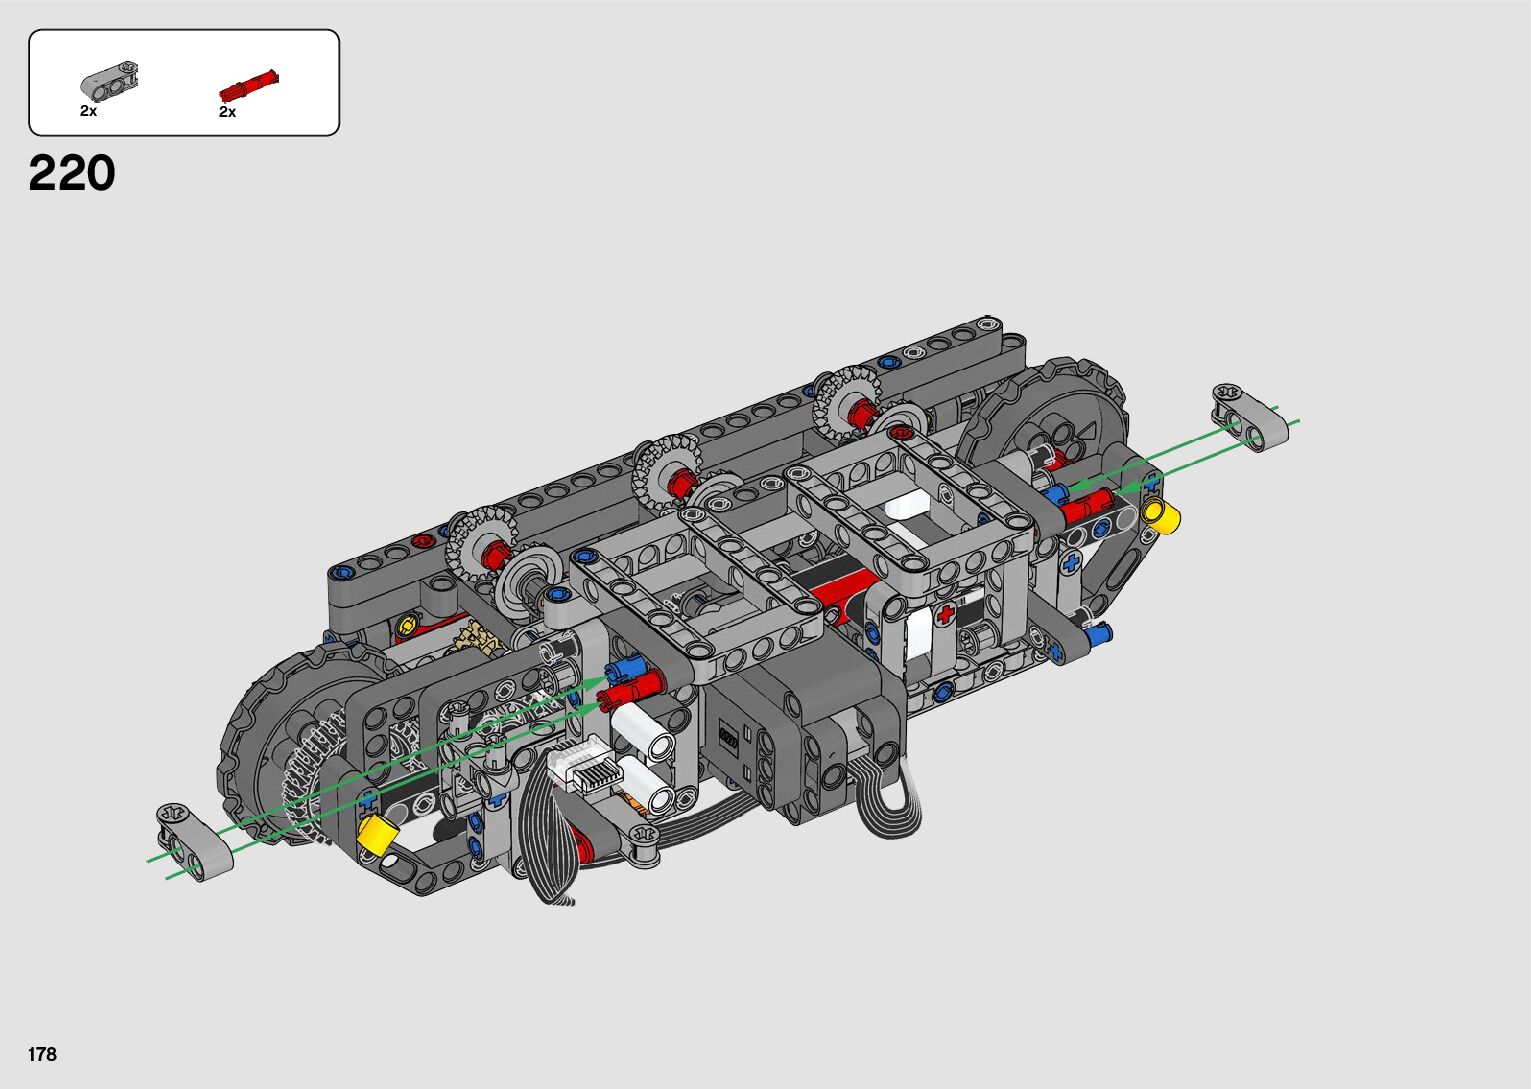This screenshot has height=1089, width=1531.
Task: Select the floating gray connector at lower left
Action: [x=193, y=842]
